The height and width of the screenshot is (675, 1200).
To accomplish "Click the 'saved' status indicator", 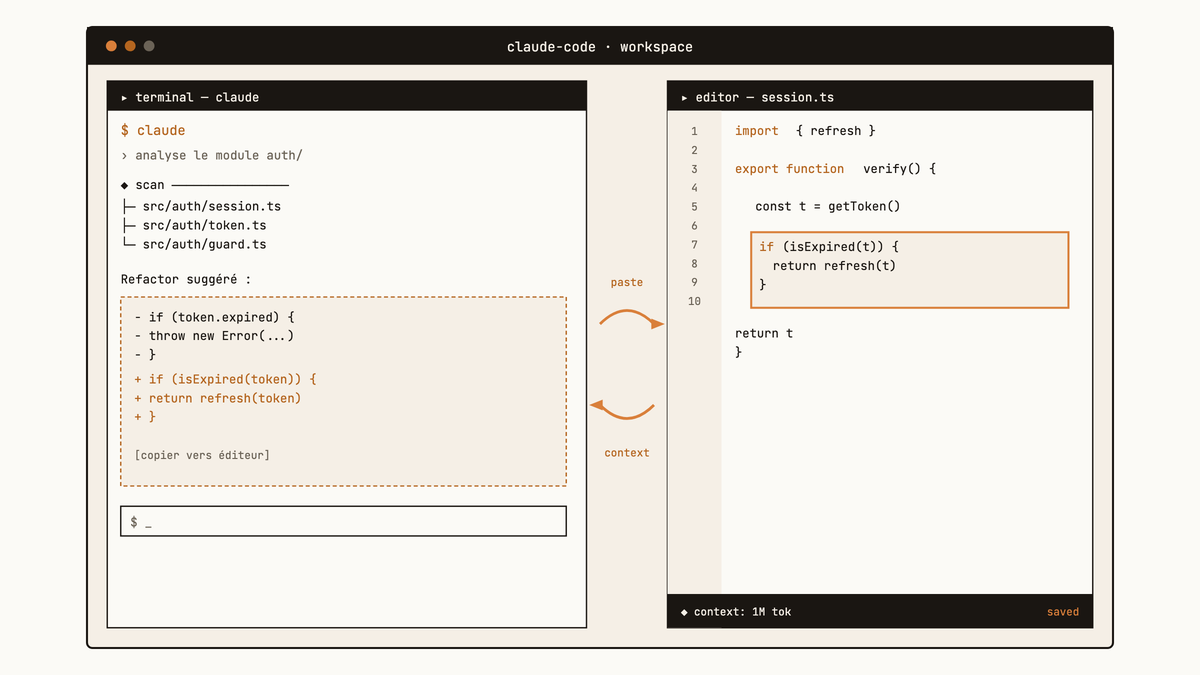I will [x=1063, y=612].
